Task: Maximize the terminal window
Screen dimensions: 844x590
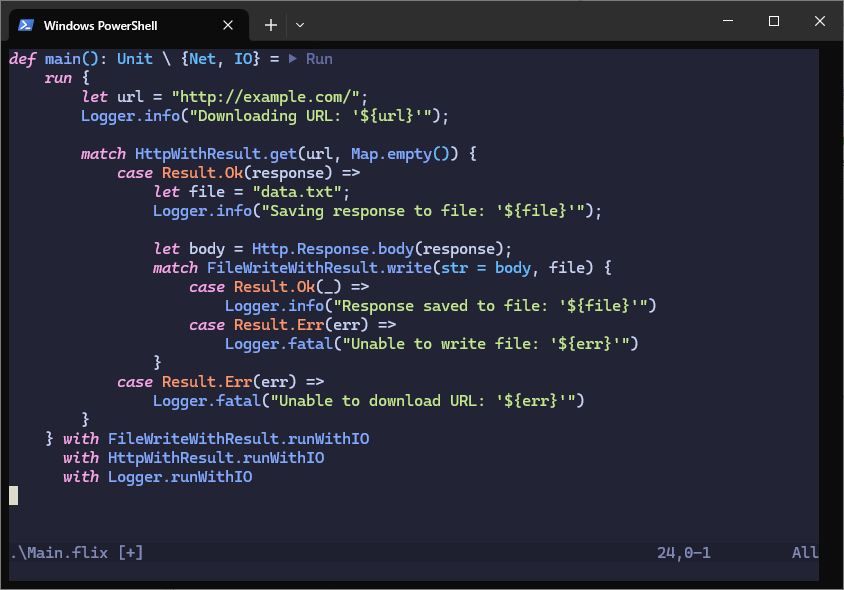Action: [x=773, y=21]
